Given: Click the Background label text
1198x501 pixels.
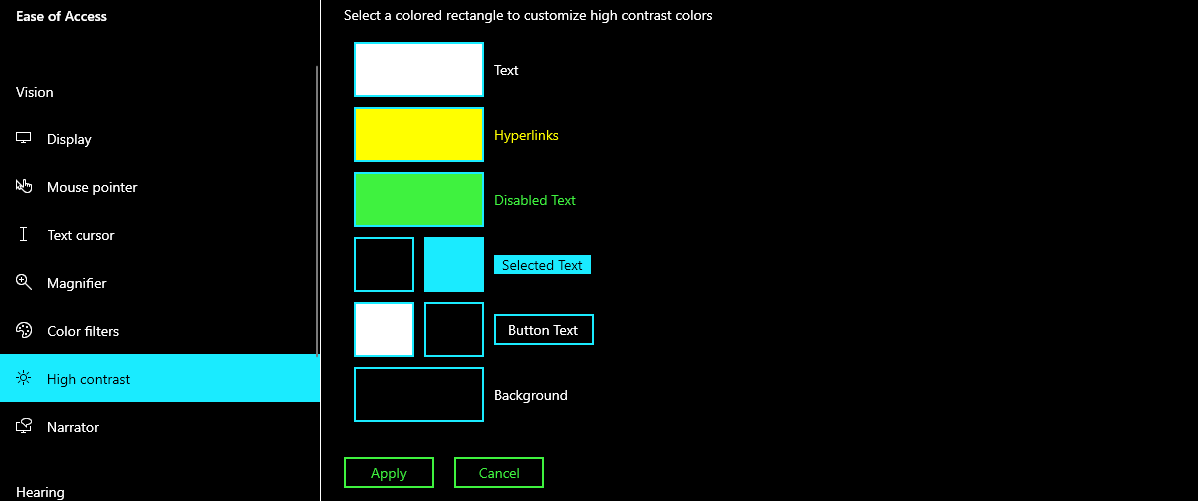Looking at the screenshot, I should click(x=531, y=396).
